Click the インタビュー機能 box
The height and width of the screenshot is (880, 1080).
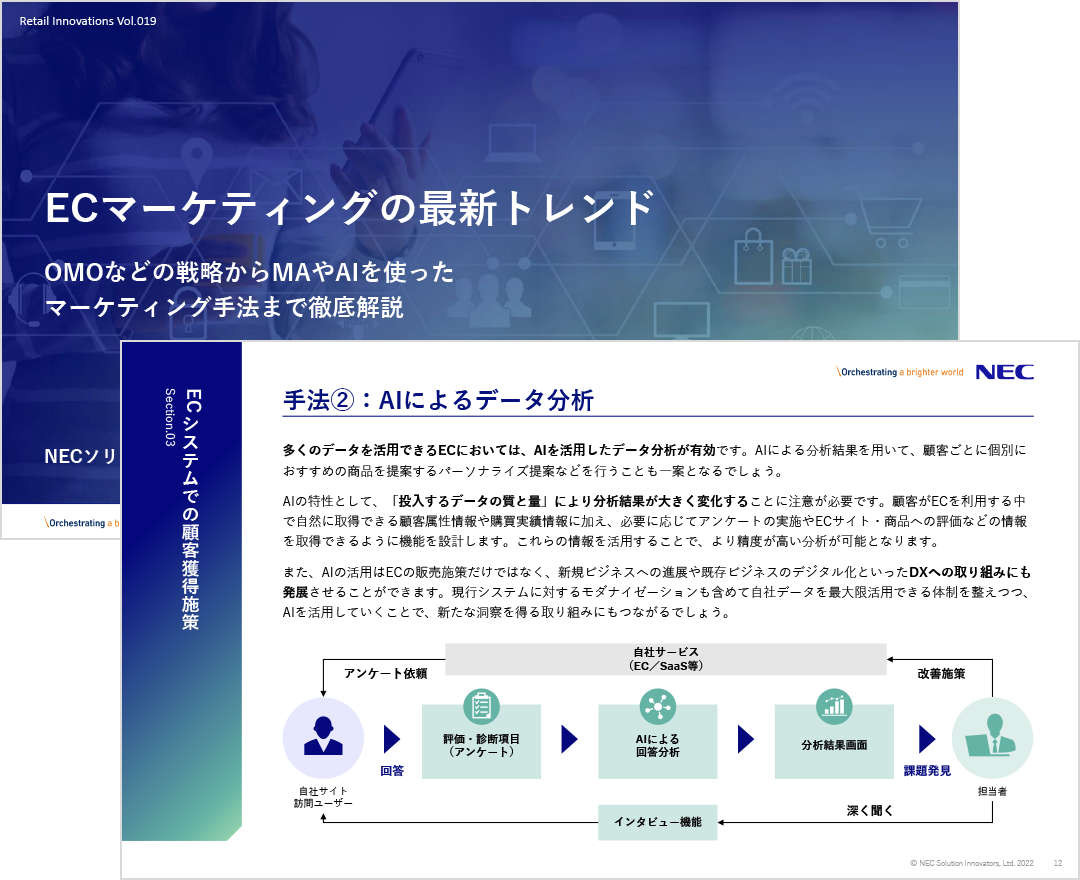point(658,822)
